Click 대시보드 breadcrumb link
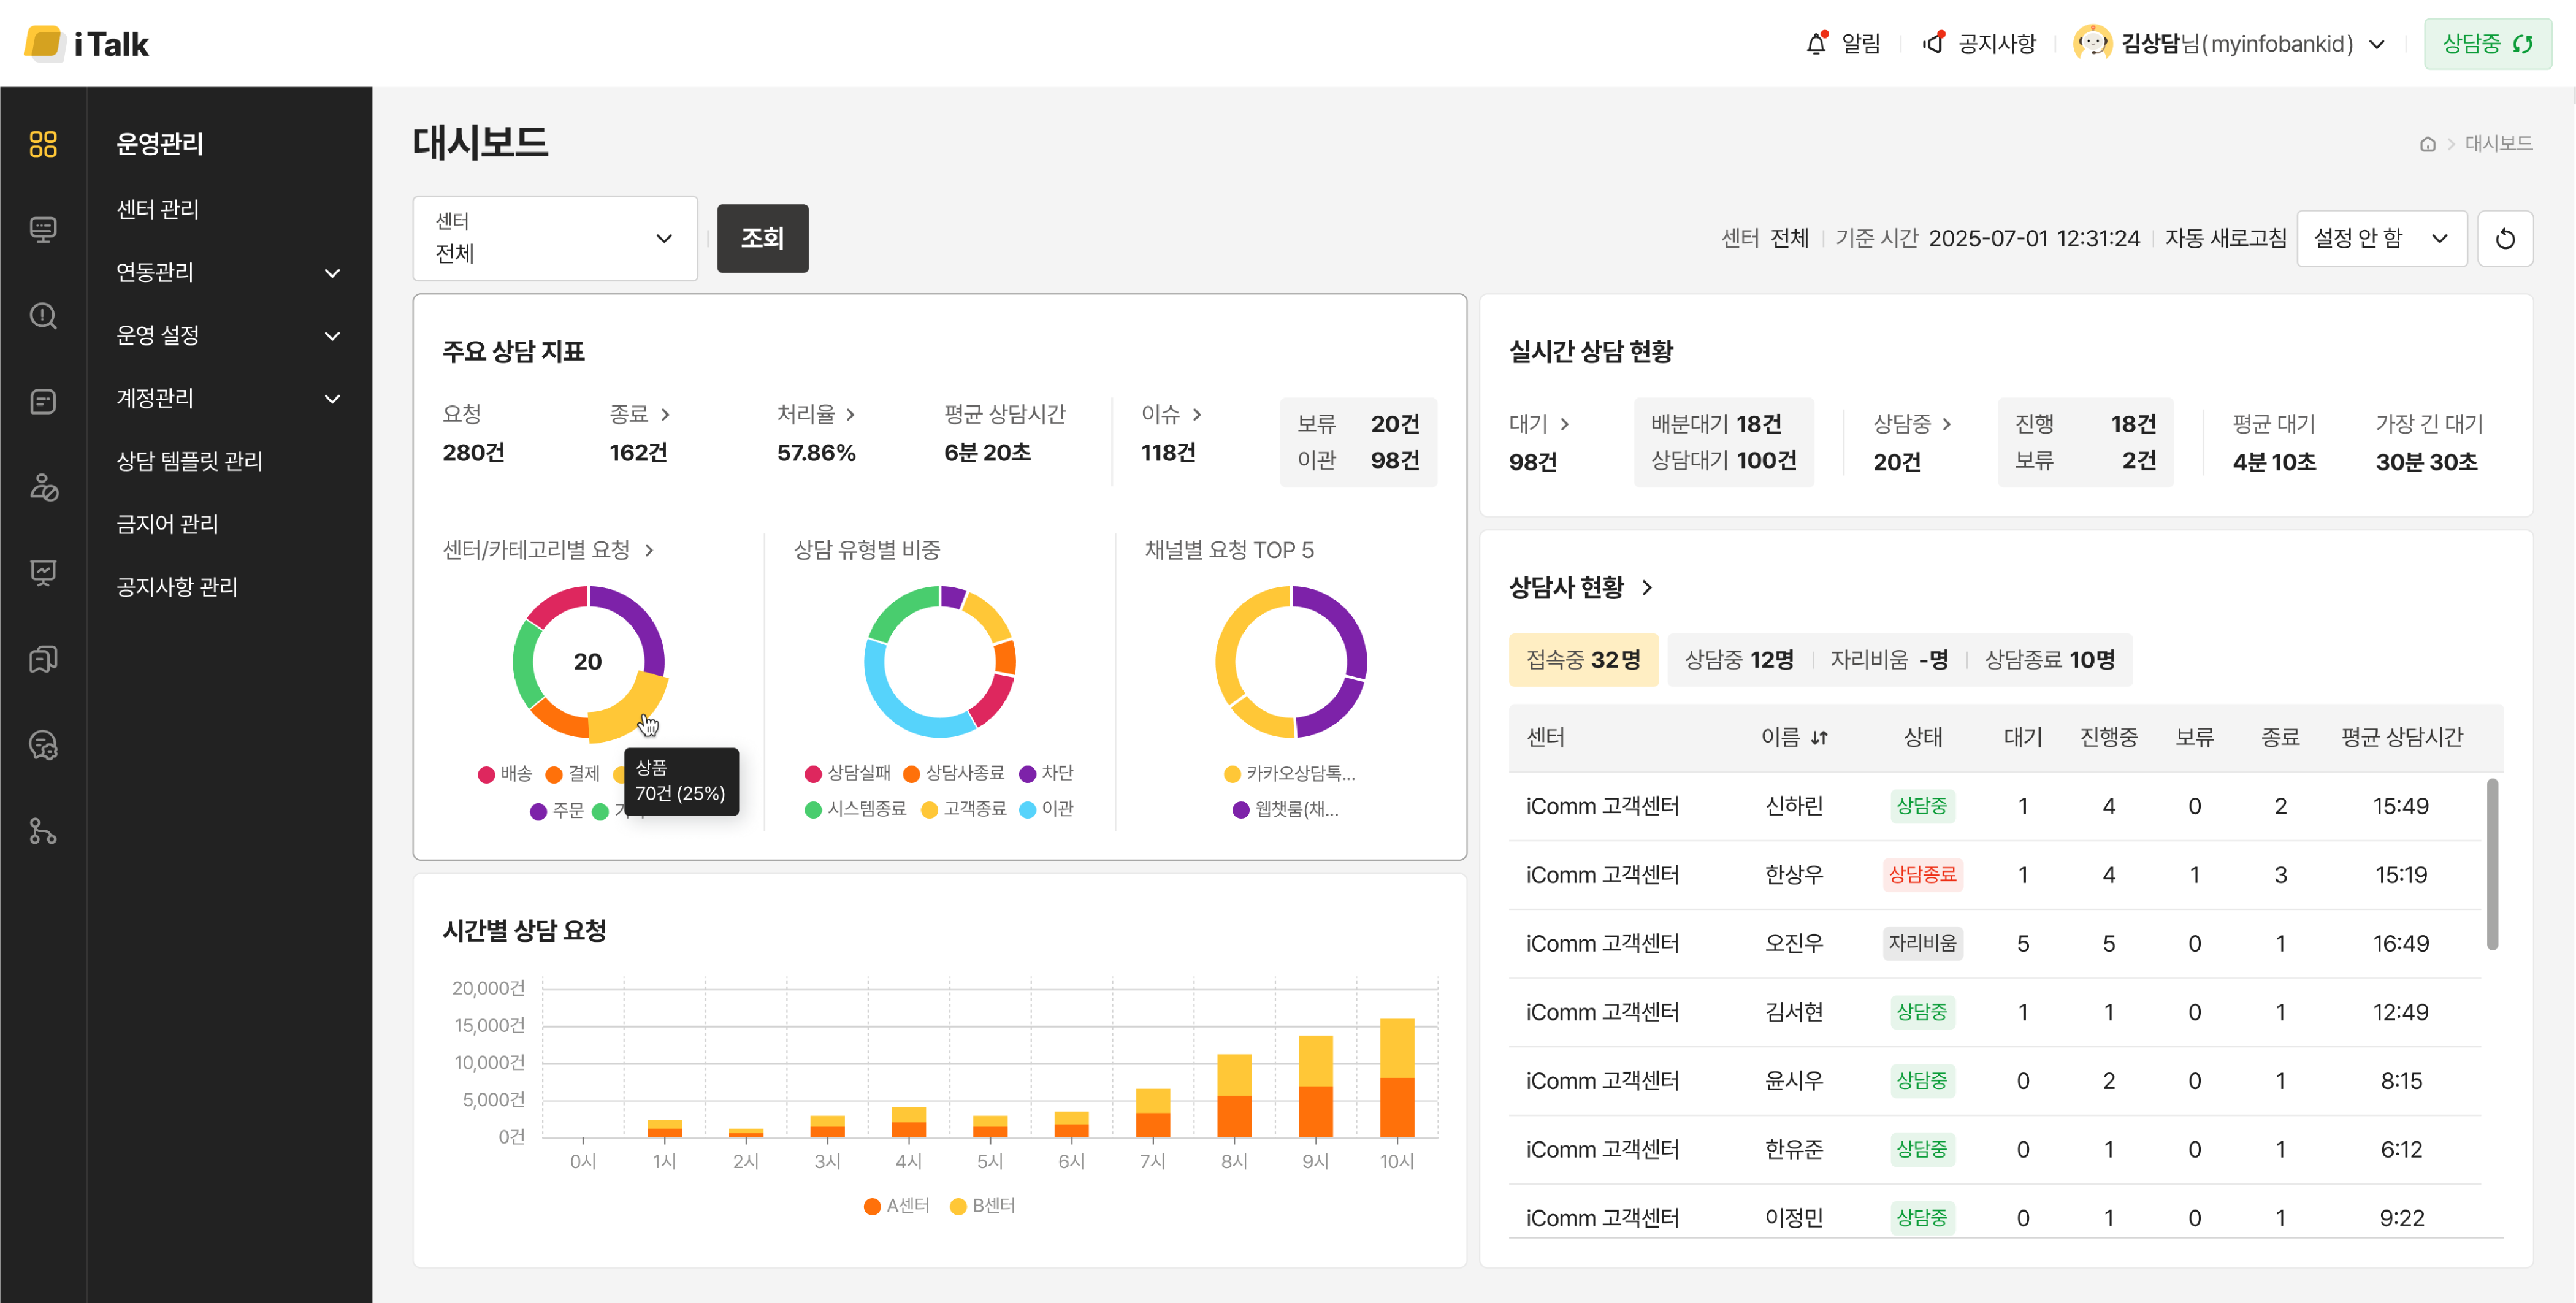Screen dimensions: 2576x1303 (2498, 144)
